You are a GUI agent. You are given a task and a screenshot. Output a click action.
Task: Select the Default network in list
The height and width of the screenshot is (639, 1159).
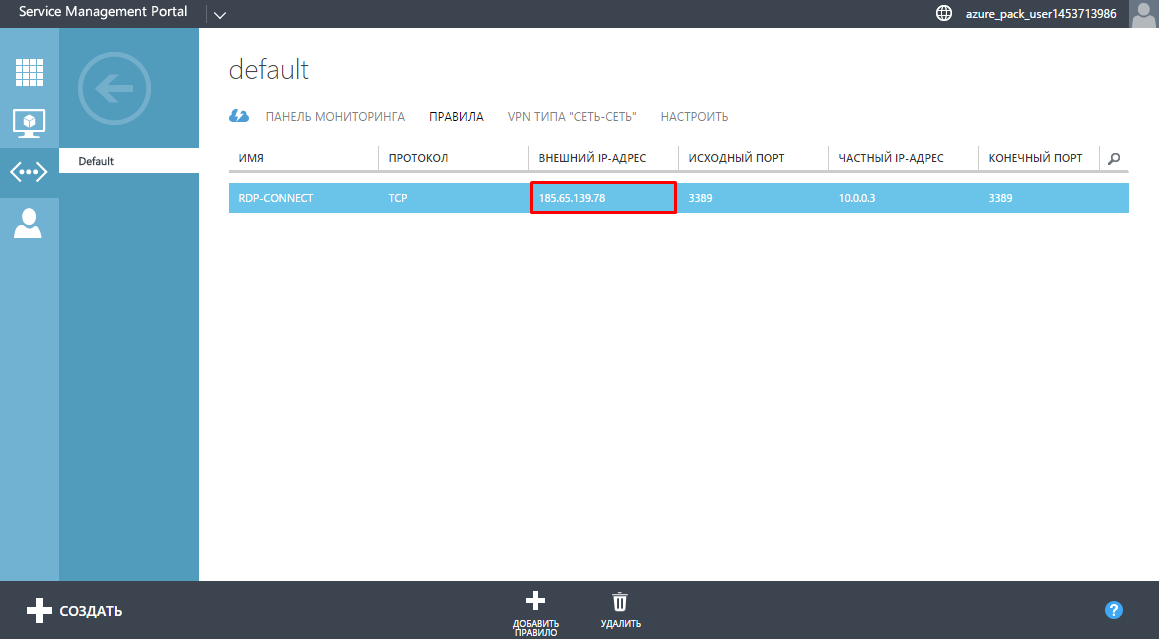coord(96,161)
